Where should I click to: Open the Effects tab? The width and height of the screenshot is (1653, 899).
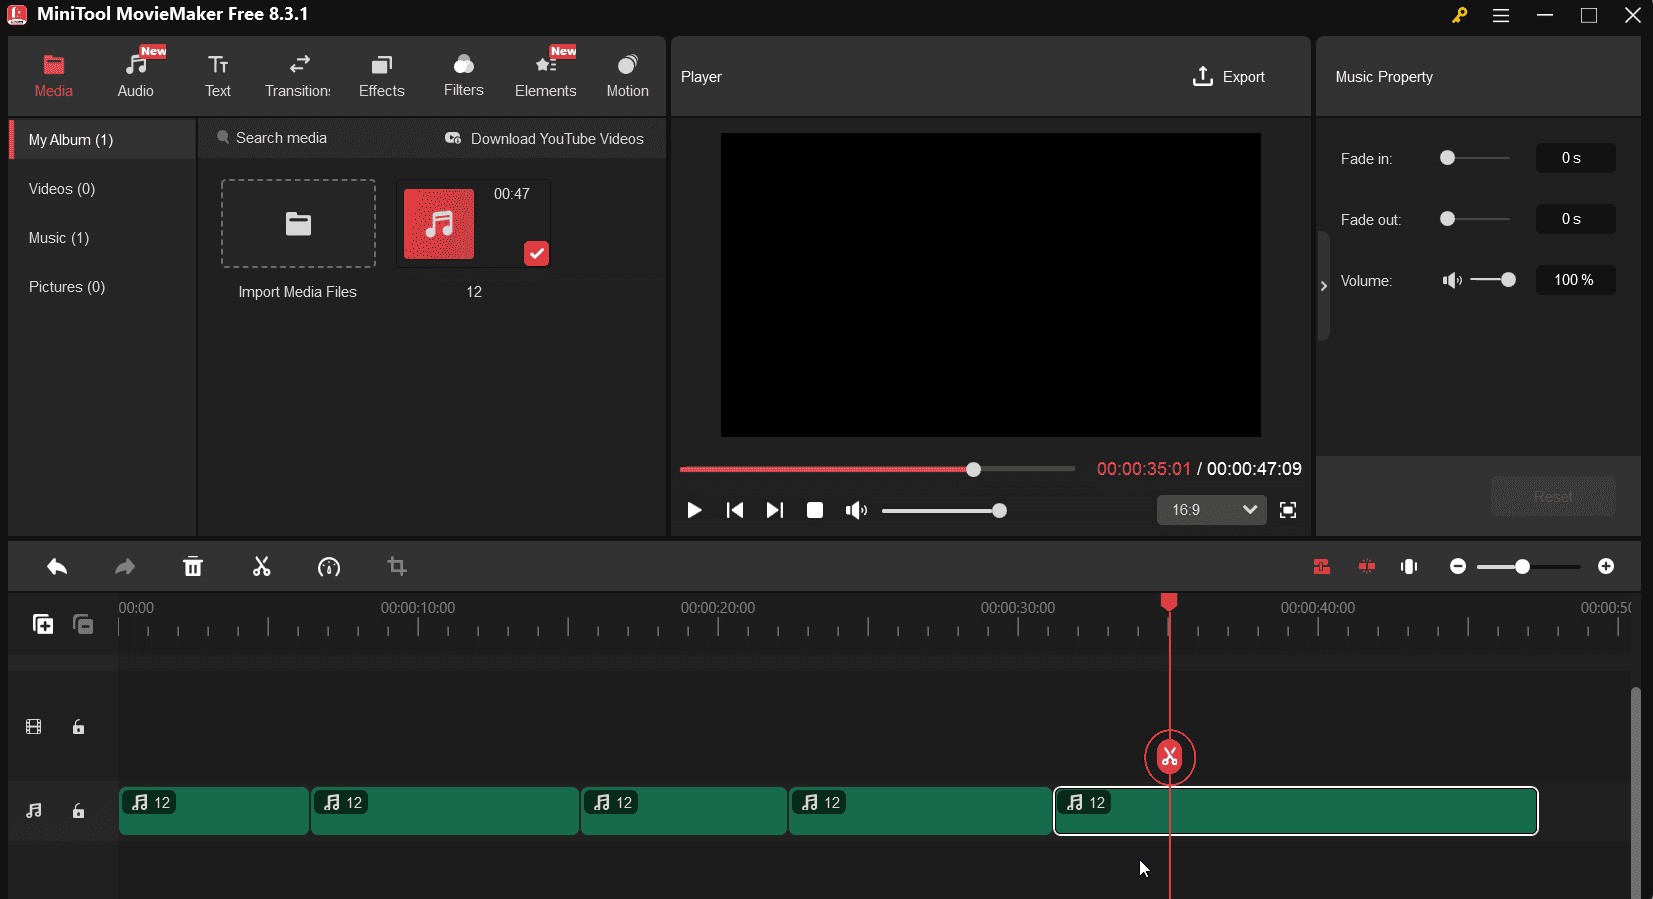381,76
